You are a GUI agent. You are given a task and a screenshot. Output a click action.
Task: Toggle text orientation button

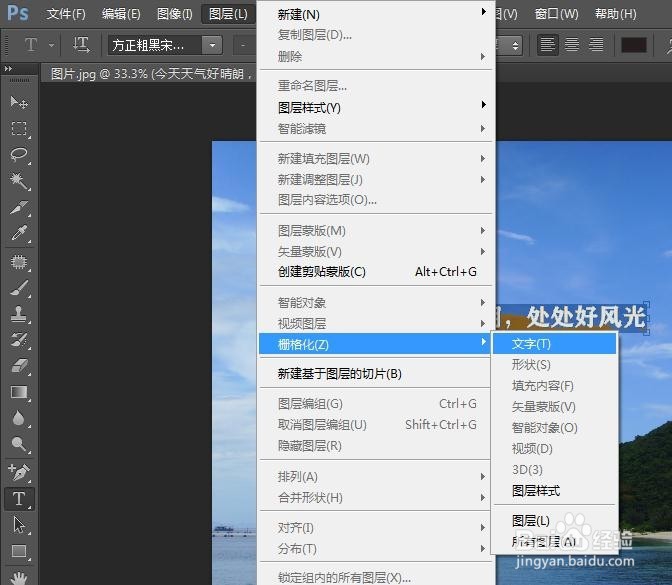81,45
